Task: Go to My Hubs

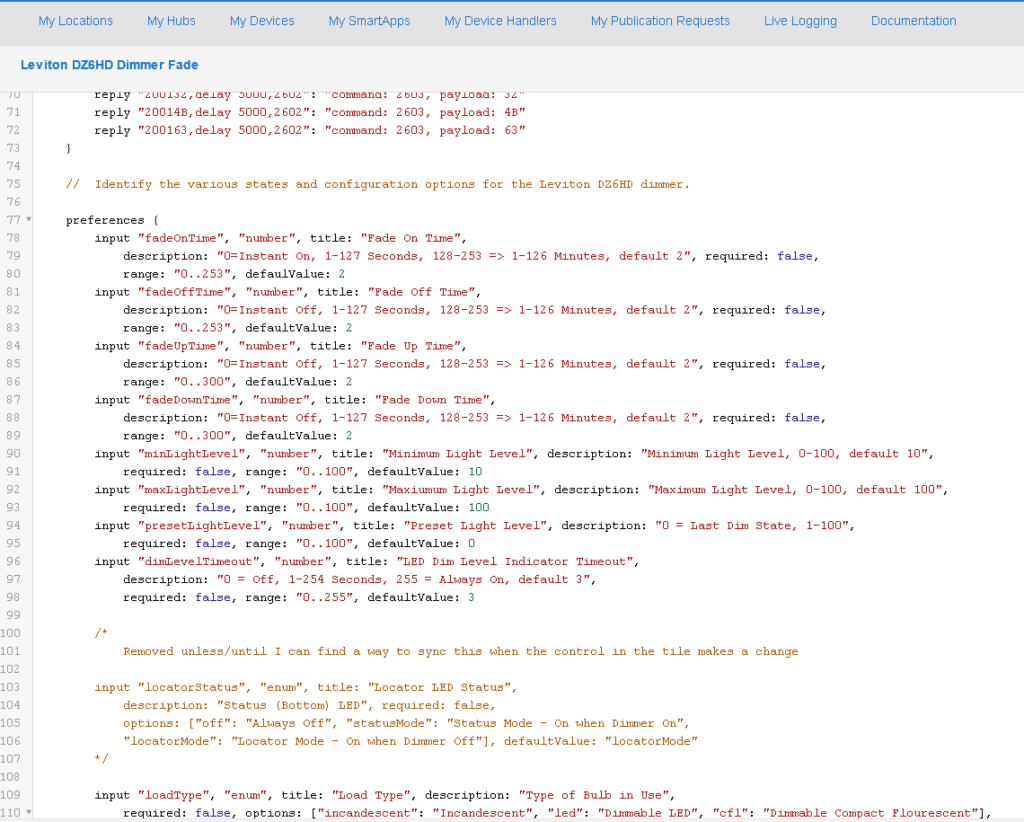Action: tap(171, 21)
